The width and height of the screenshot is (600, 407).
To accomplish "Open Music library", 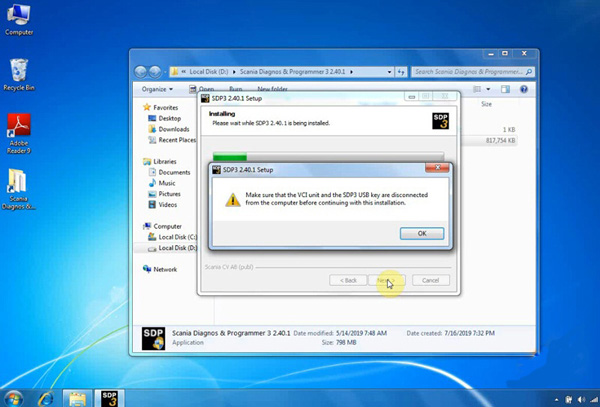I will [x=162, y=183].
